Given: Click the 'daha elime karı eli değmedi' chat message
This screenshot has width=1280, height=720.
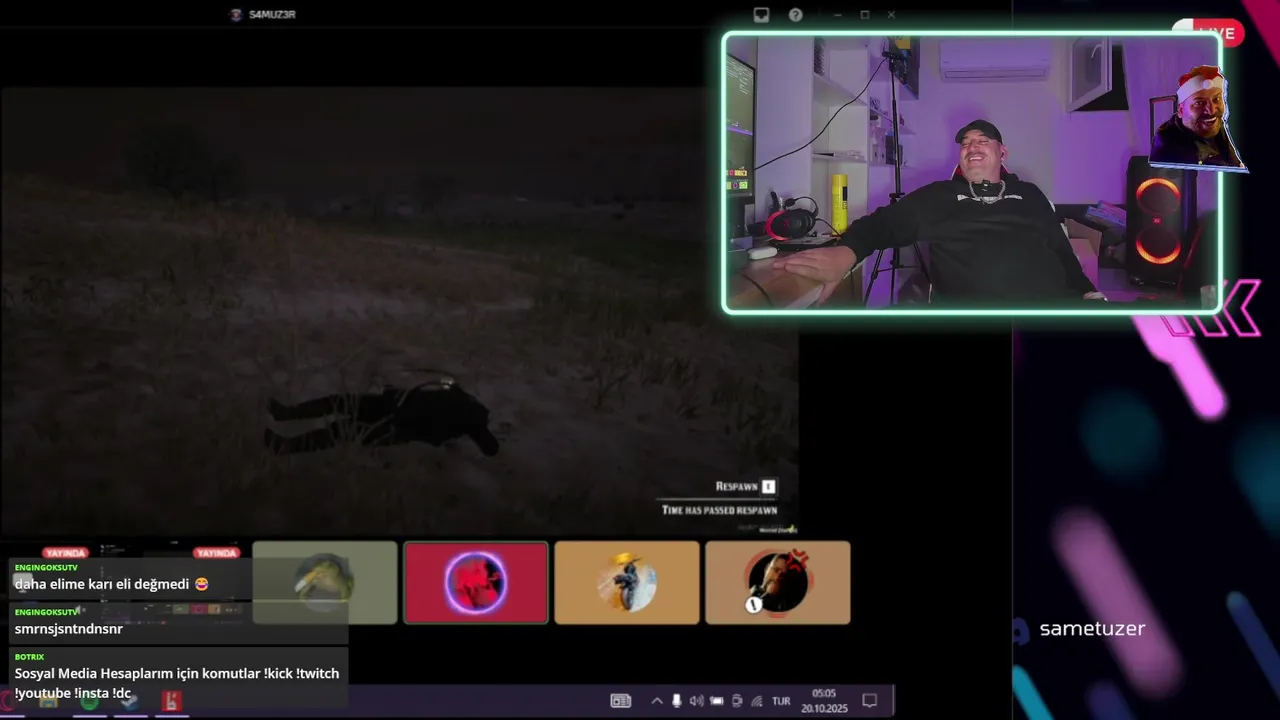Looking at the screenshot, I should 111,584.
